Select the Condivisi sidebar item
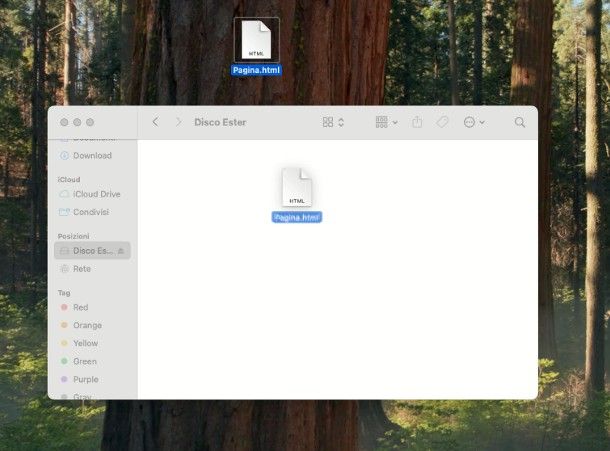 (91, 212)
